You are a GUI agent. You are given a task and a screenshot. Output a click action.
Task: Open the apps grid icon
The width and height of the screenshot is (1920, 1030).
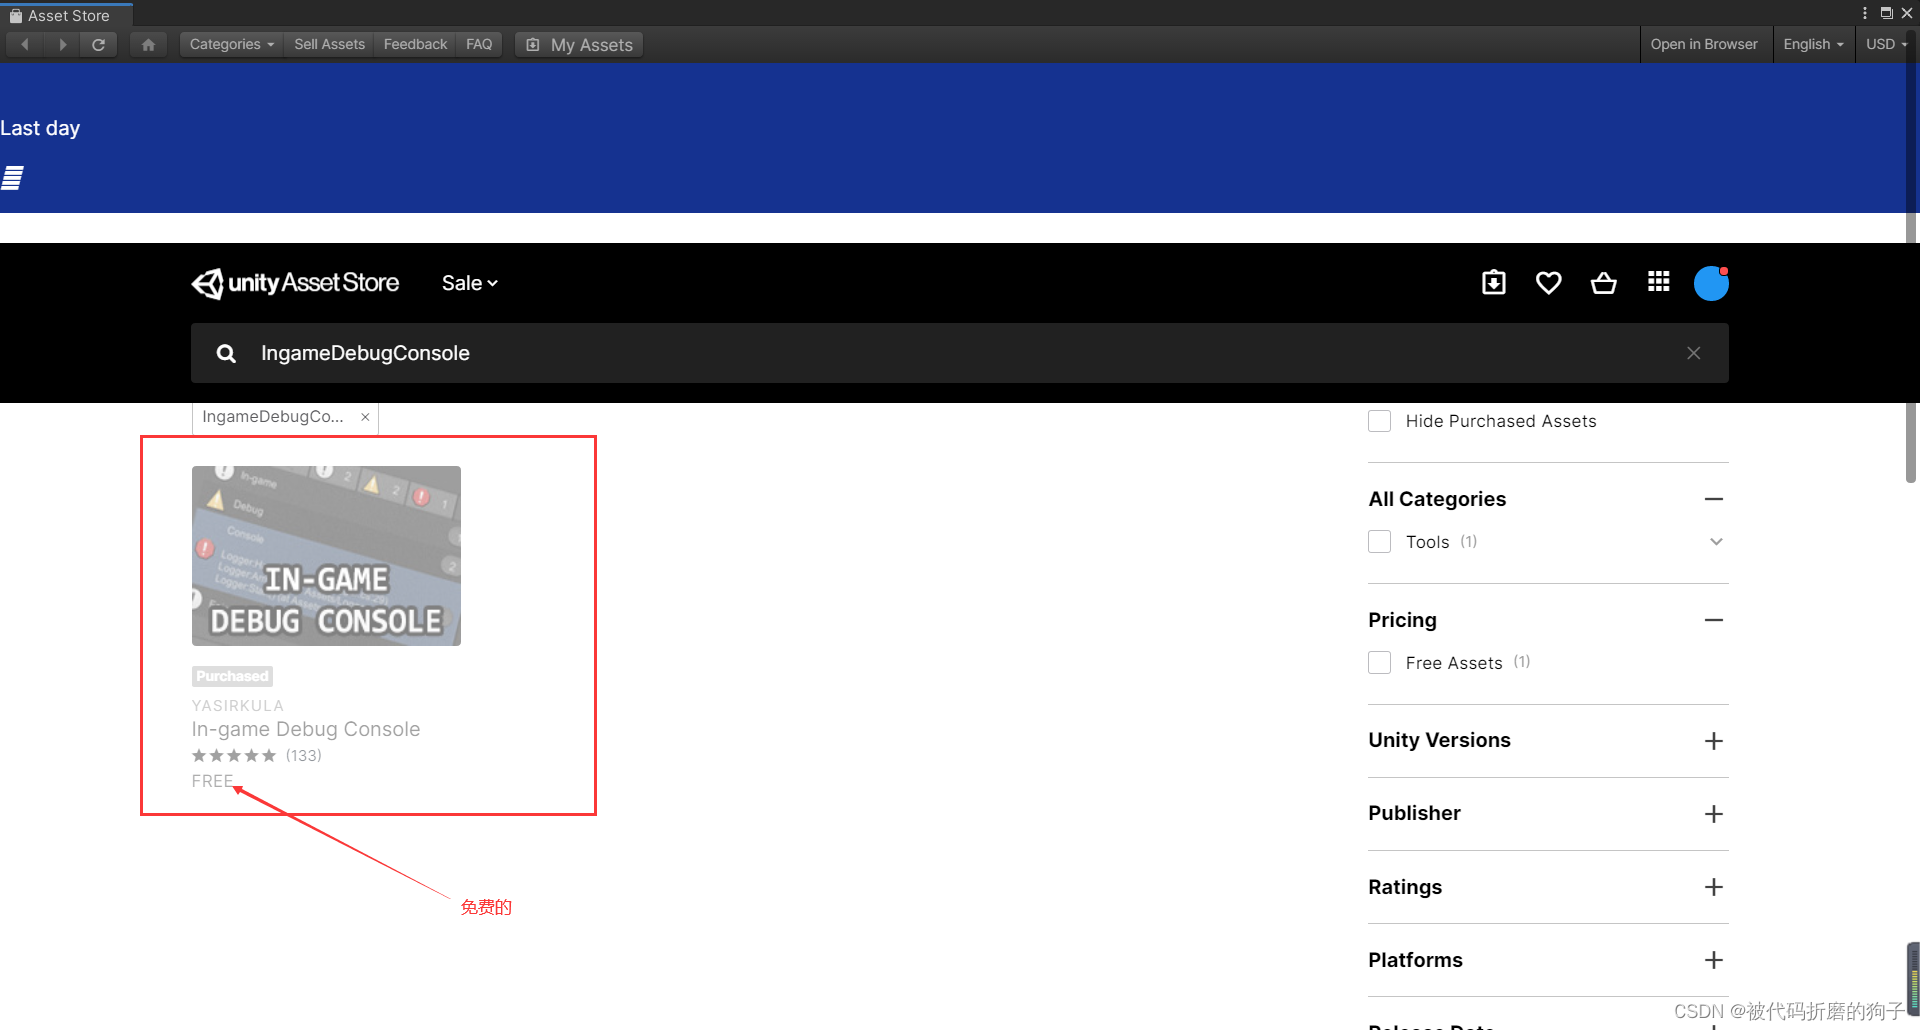[x=1658, y=282]
